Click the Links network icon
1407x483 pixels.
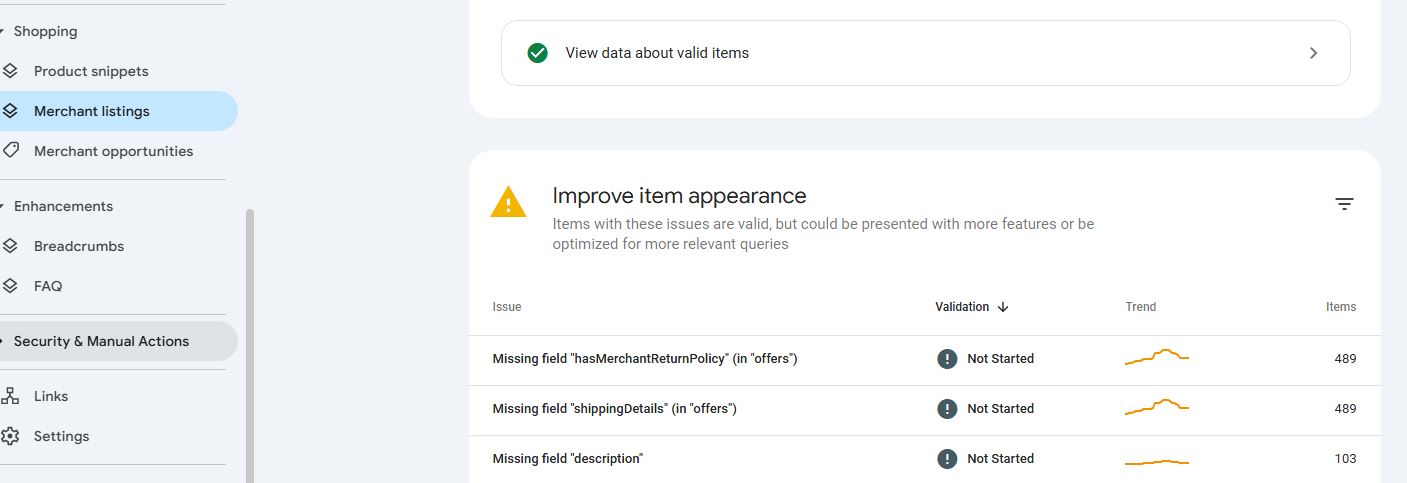point(10,396)
